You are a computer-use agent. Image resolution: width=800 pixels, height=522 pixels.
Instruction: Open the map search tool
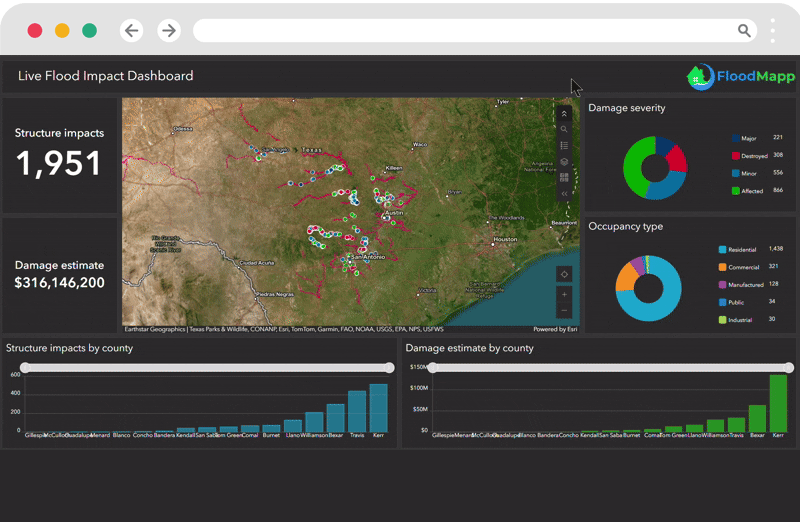[564, 130]
